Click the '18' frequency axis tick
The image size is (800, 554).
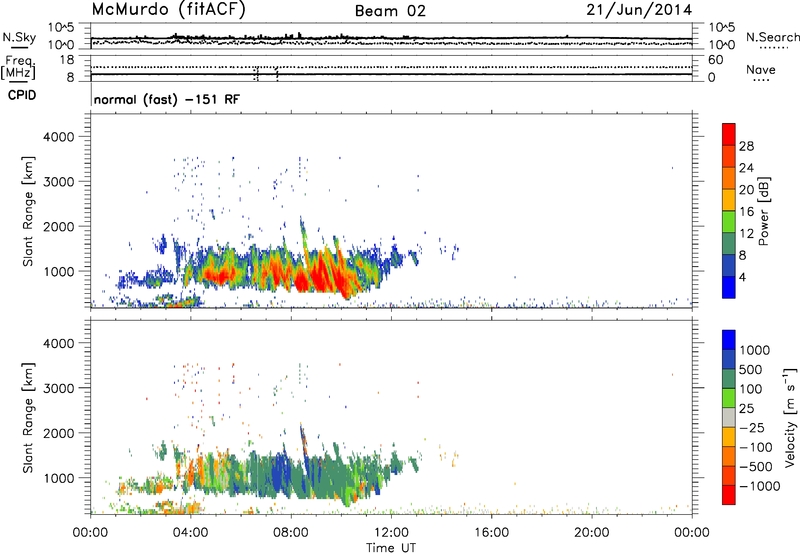pos(67,60)
